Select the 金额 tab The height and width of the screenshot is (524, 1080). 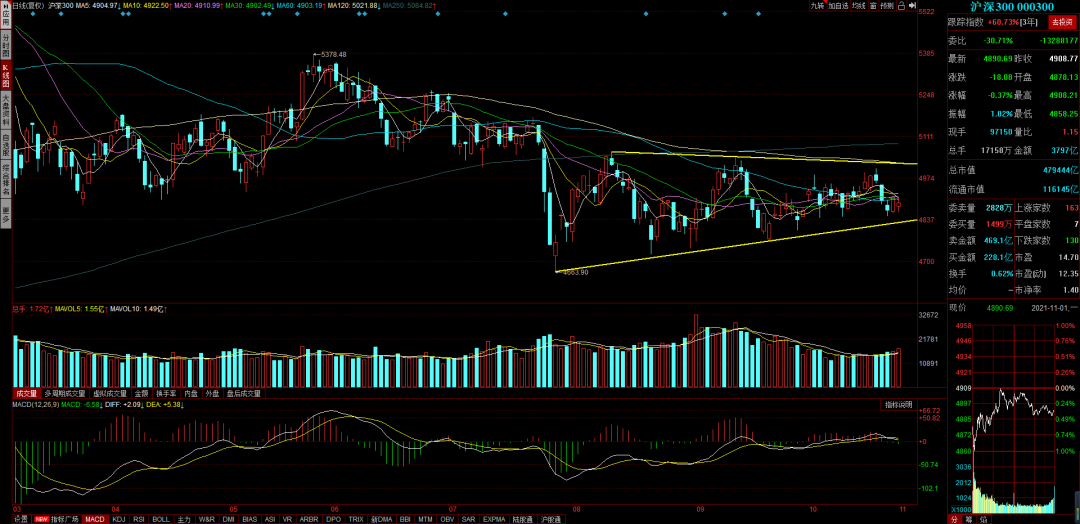(141, 394)
